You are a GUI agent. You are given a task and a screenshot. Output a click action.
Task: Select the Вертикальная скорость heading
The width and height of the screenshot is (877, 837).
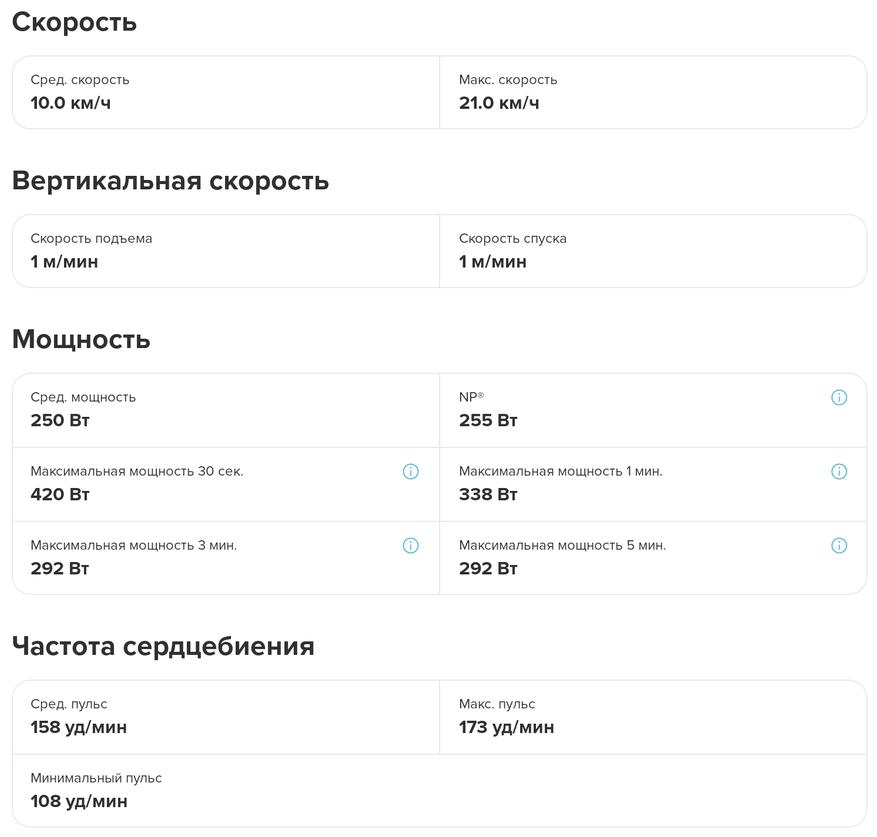tap(171, 181)
